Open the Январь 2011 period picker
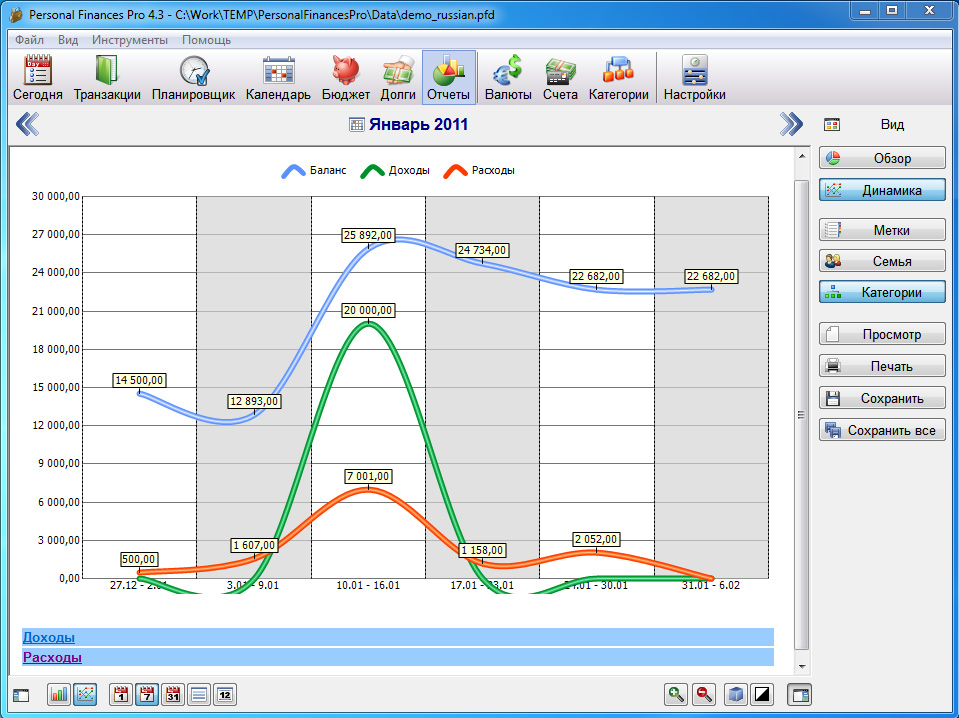959x718 pixels. pos(408,125)
